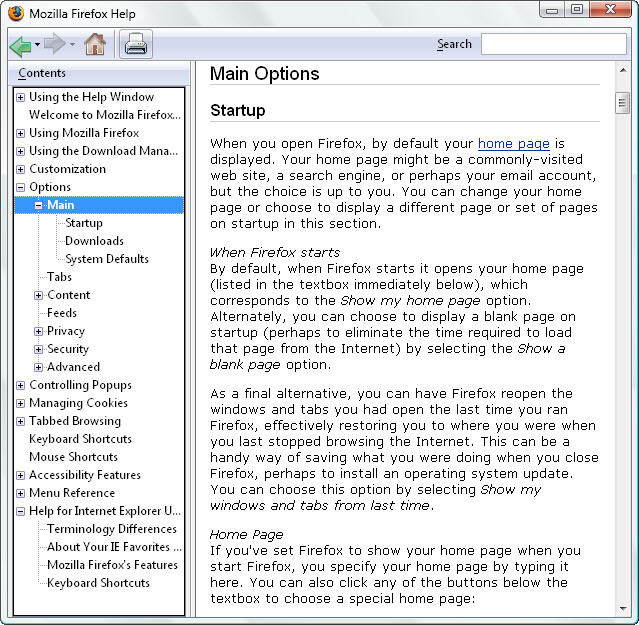Click the 'Home Page' italic subheading
Screen dimensions: 639x625
(247, 535)
